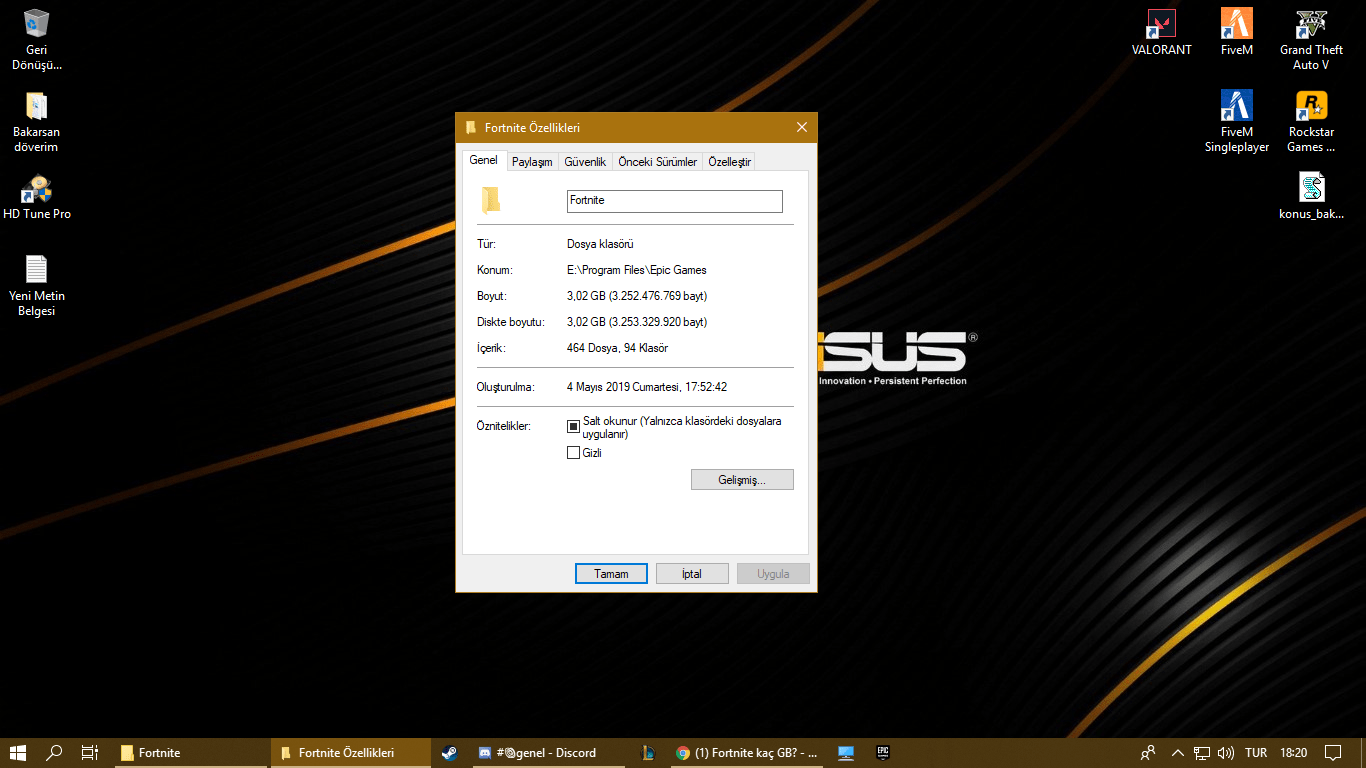
Task: Open the Paylaşım tab
Action: coord(532,162)
